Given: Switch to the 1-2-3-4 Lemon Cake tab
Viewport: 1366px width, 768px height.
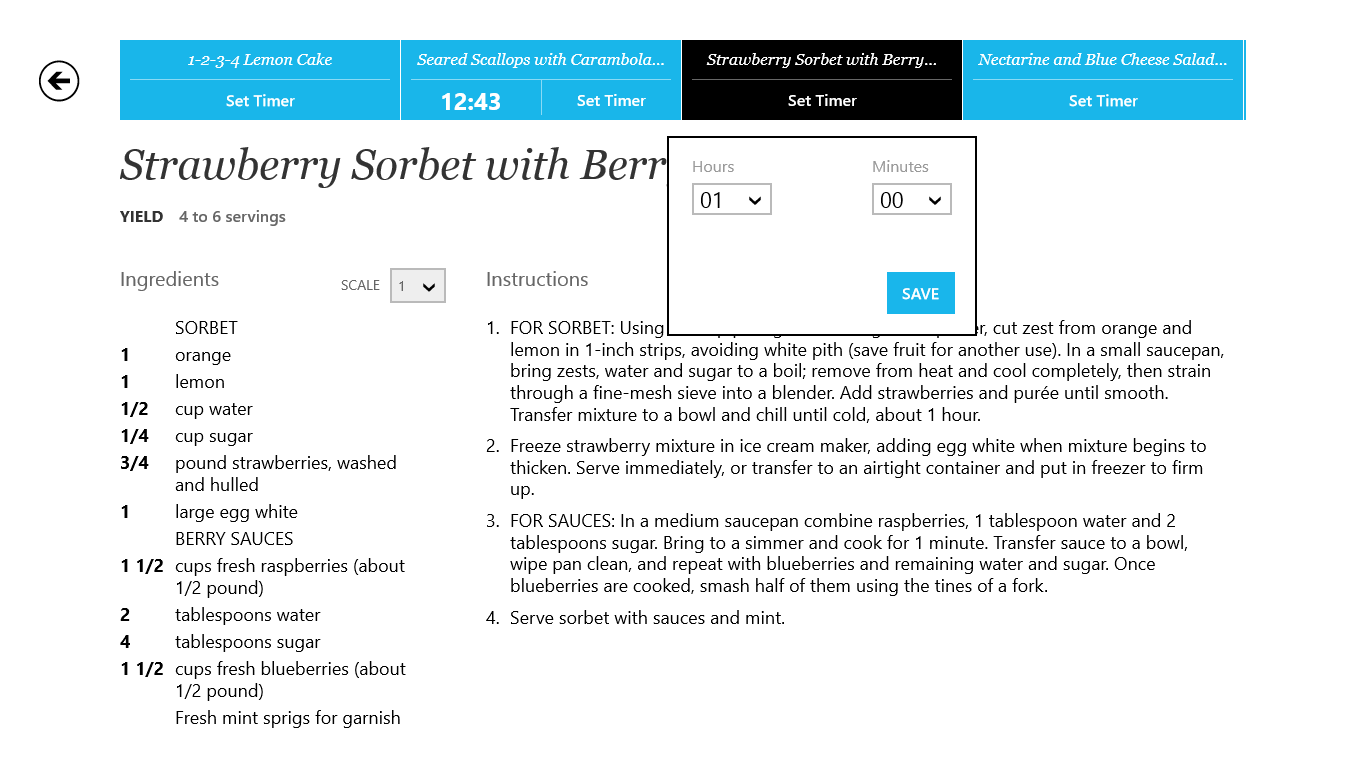Looking at the screenshot, I should [x=260, y=60].
